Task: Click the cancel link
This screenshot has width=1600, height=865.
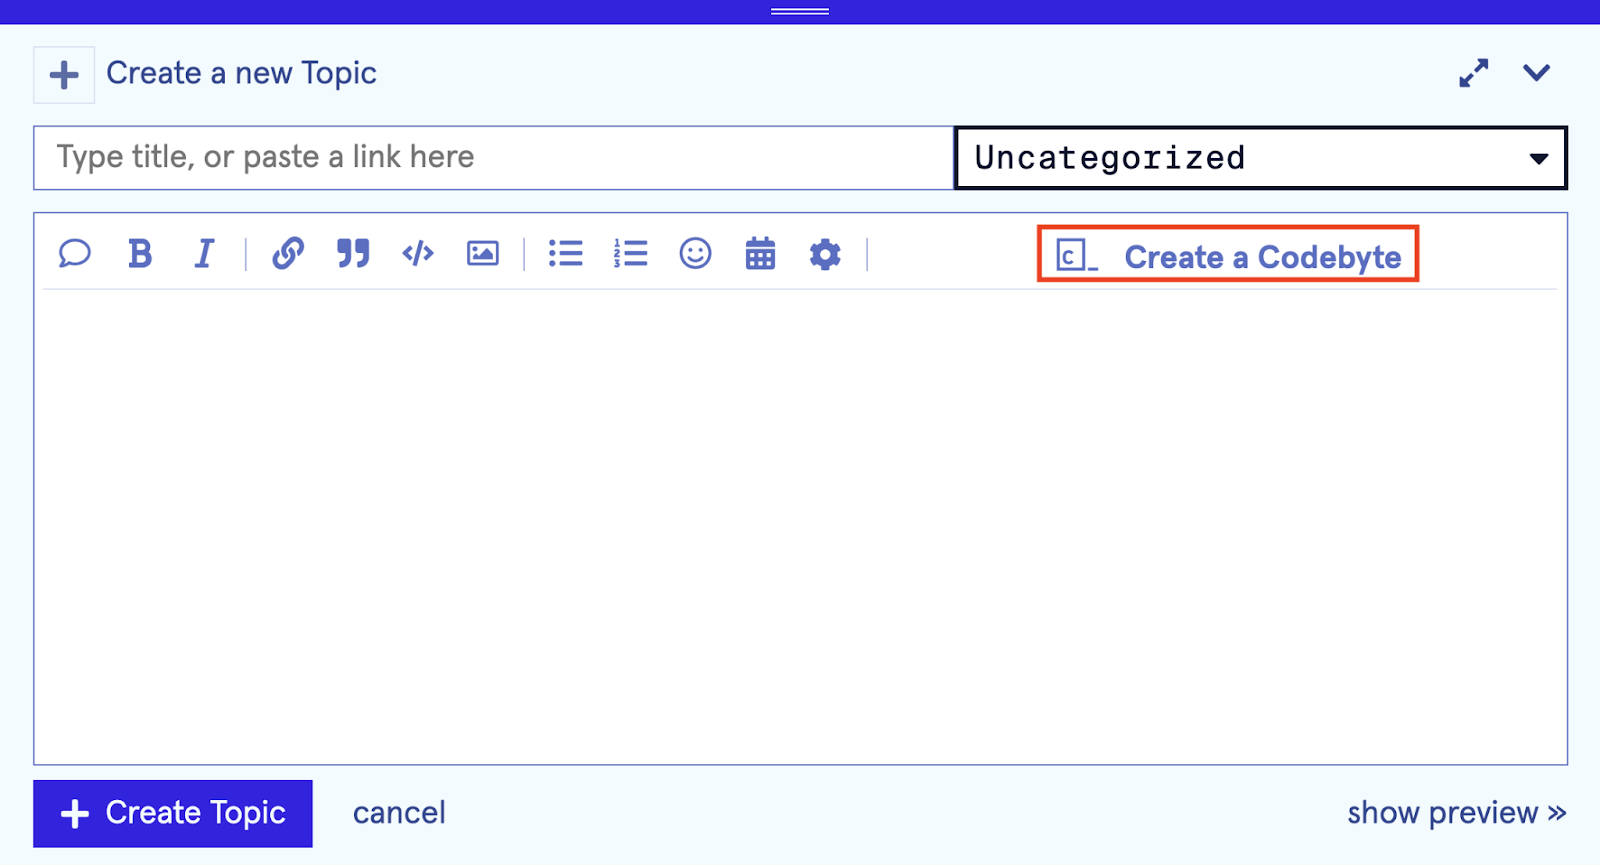Action: (x=399, y=813)
